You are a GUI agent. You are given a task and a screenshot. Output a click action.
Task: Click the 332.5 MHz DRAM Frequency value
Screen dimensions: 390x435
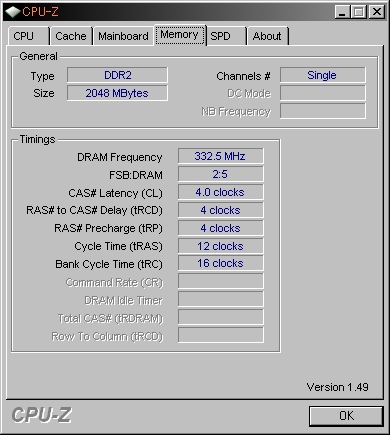point(221,156)
